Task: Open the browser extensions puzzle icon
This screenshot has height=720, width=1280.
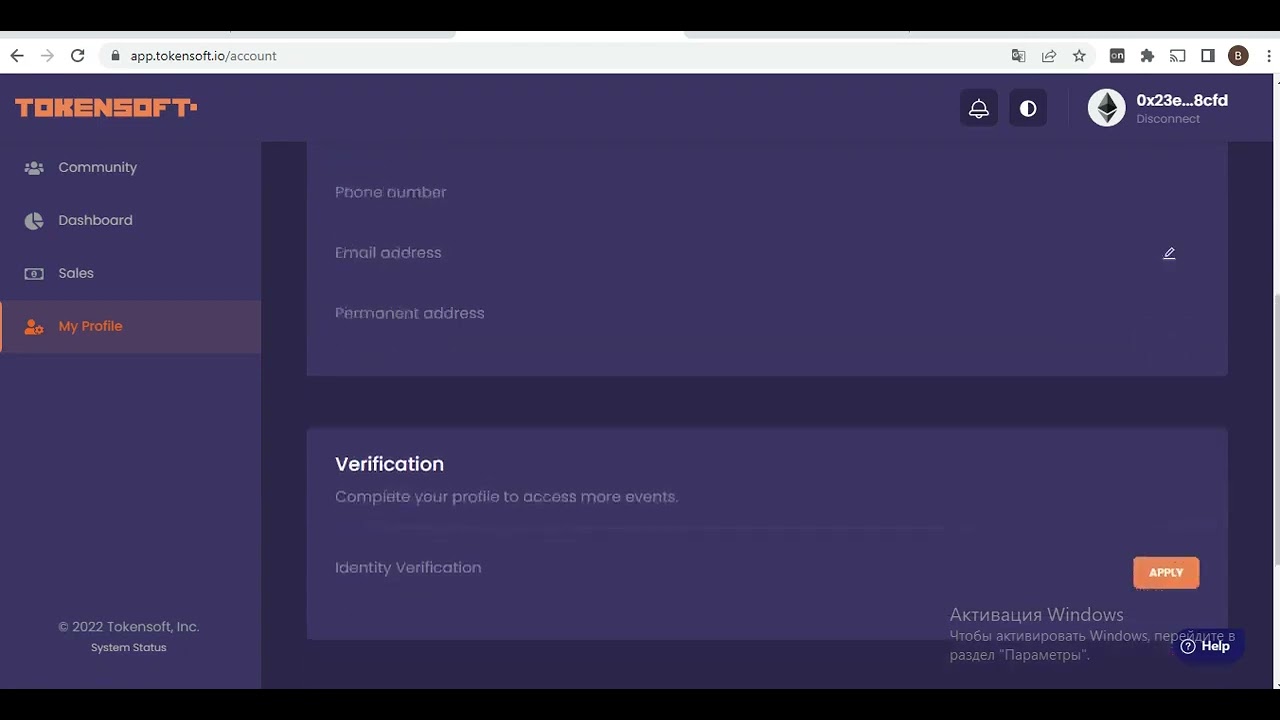Action: [1147, 56]
